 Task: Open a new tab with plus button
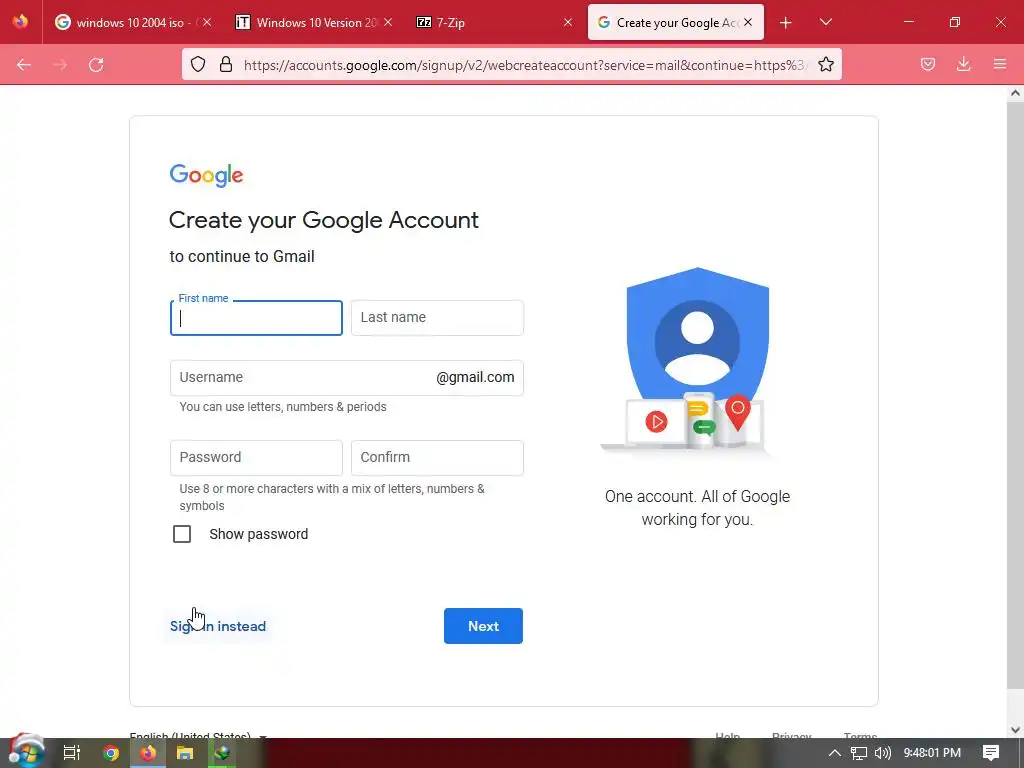[786, 23]
